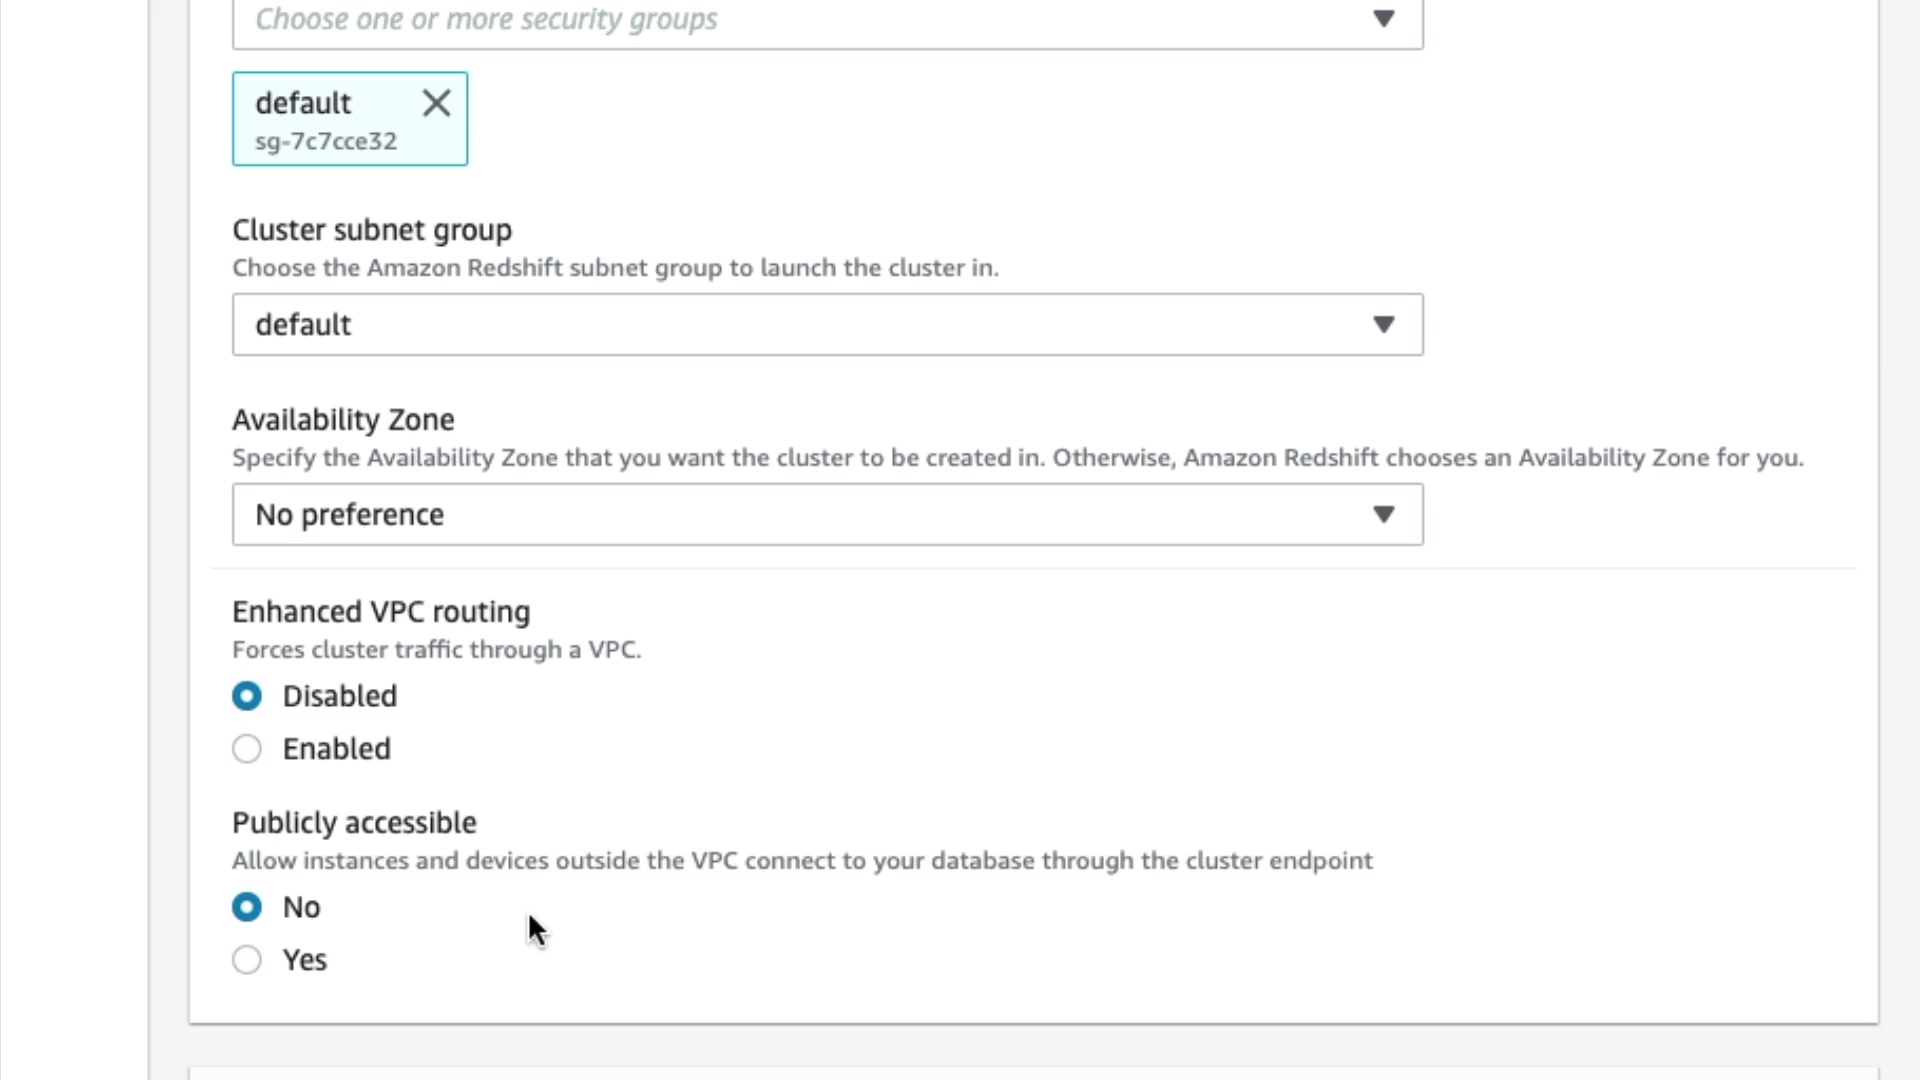Click the security groups dropdown arrow

tap(1383, 19)
